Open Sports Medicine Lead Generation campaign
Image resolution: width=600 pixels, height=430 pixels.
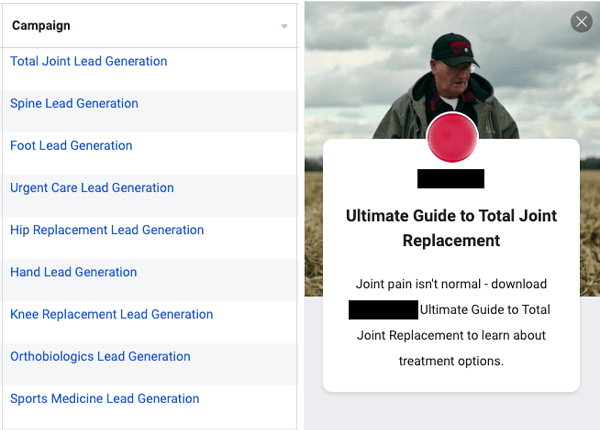pos(105,398)
